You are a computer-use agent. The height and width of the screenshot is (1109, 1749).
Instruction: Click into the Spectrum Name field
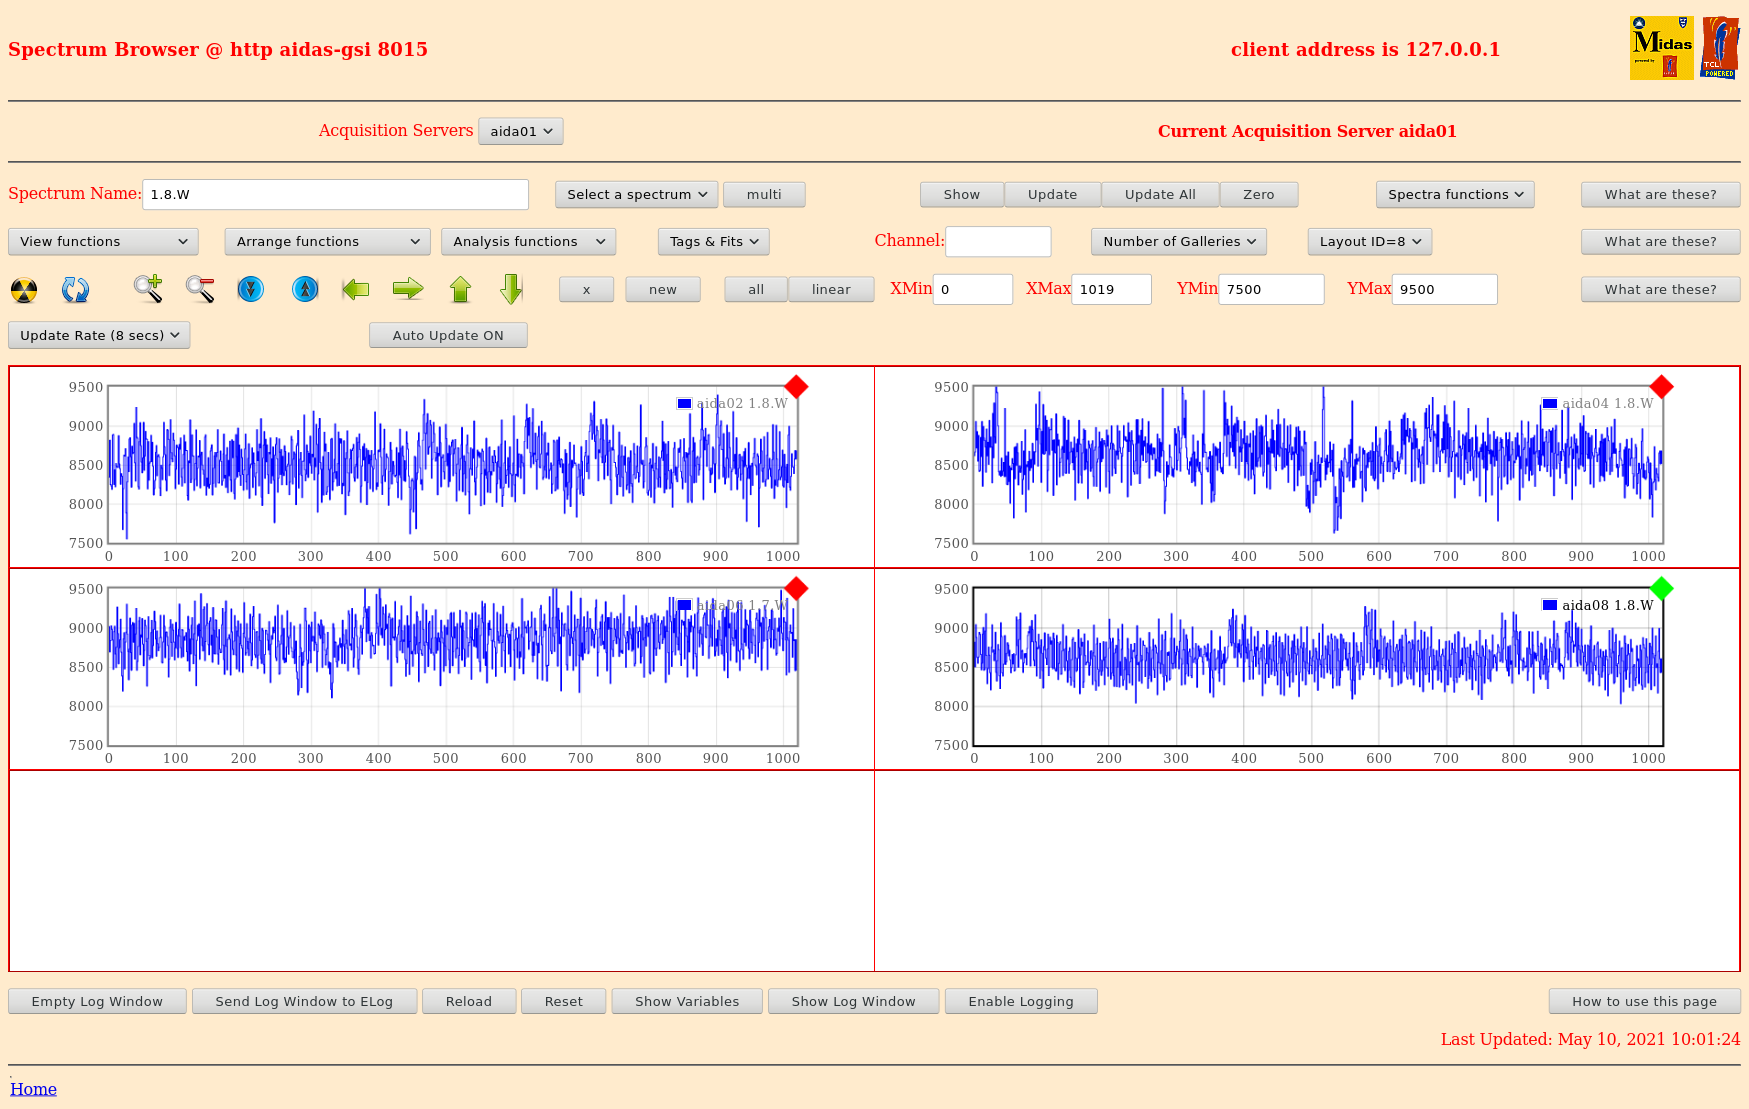pos(335,195)
